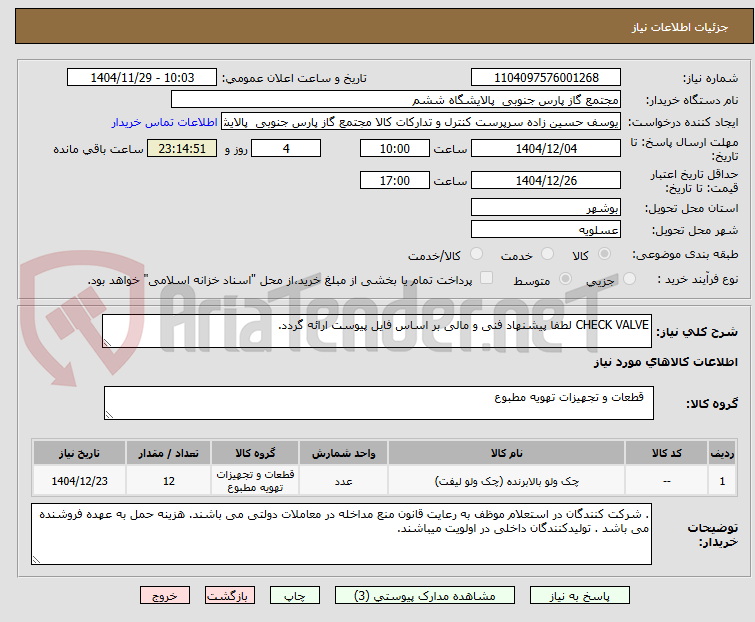The height and width of the screenshot is (622, 755).
Task: Click the شماره نیاز field 1104097576001268
Action: point(546,78)
